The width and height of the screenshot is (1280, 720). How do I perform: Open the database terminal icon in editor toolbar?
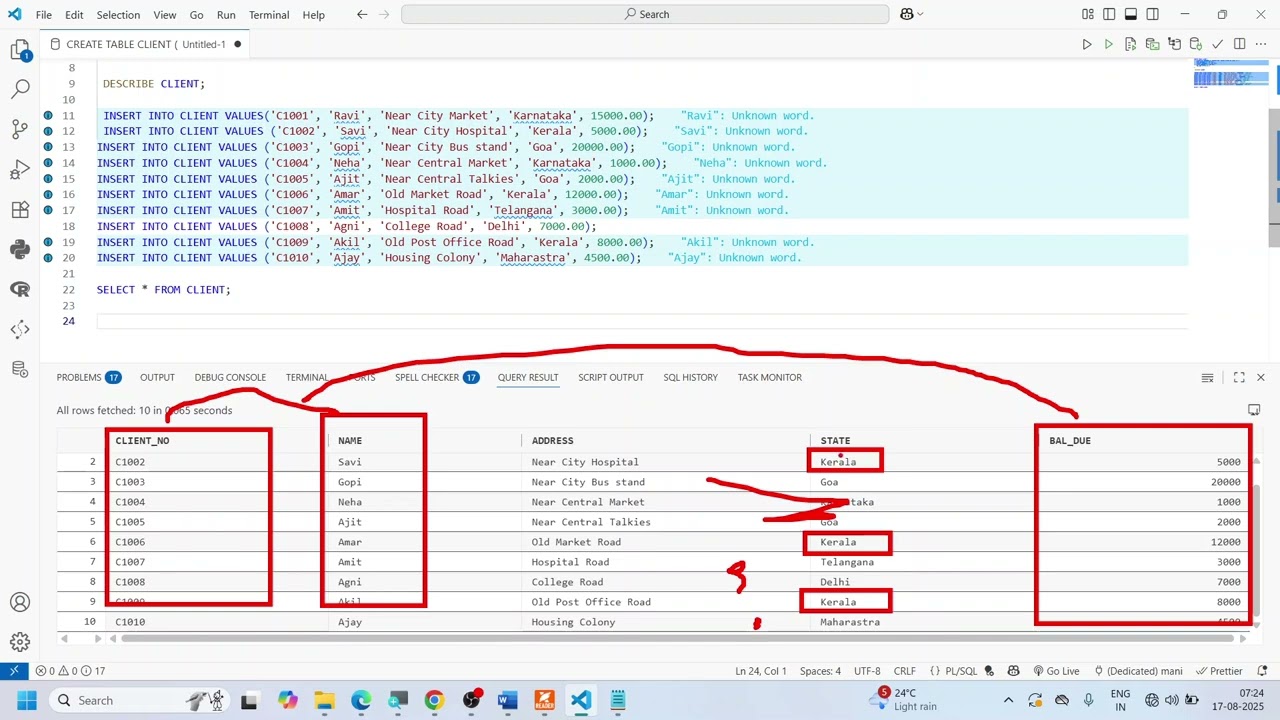[x=1152, y=44]
